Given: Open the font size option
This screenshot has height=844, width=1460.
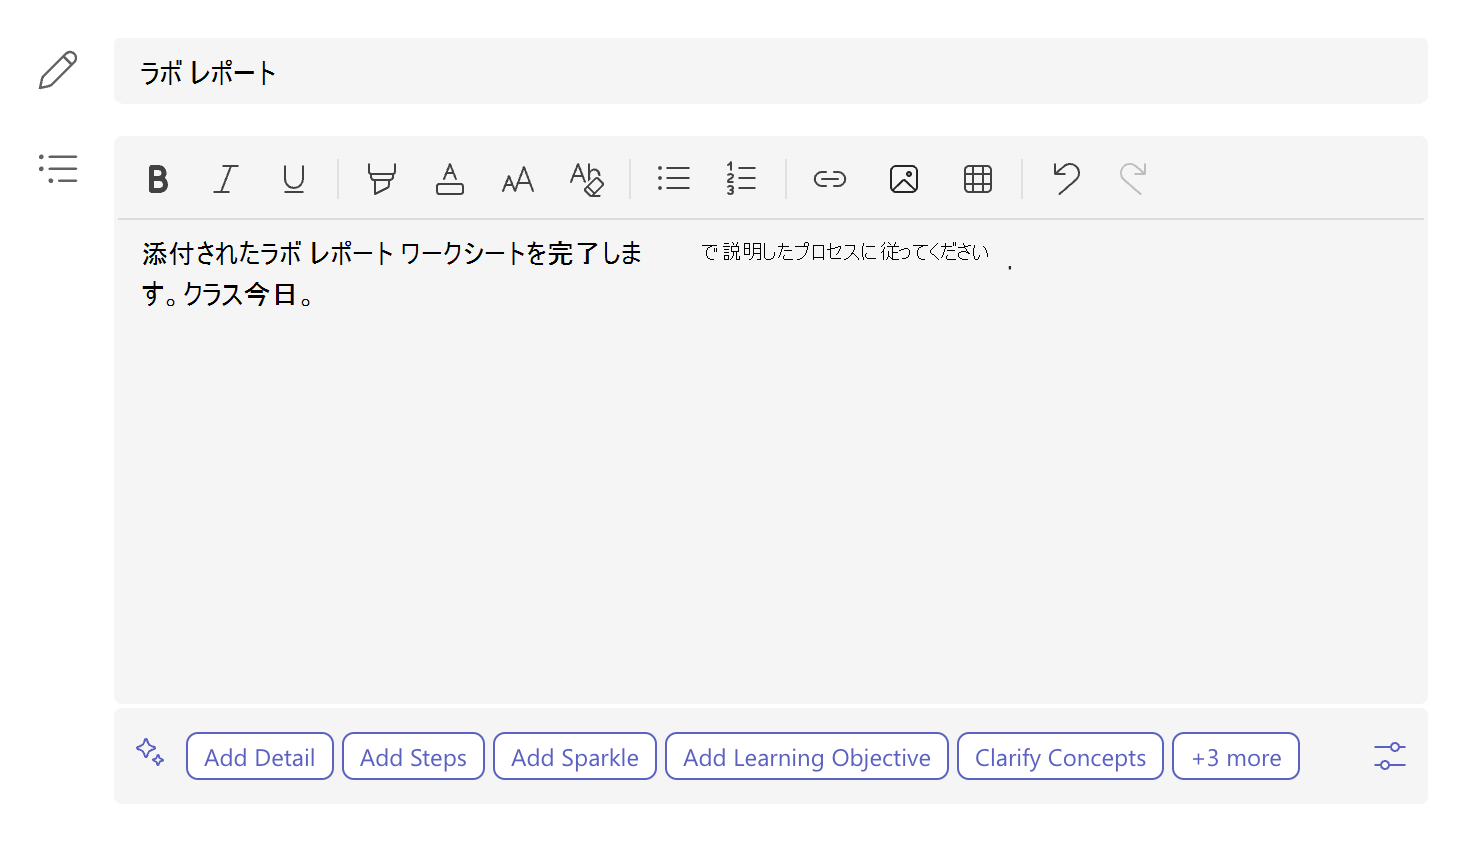Looking at the screenshot, I should click(x=518, y=179).
